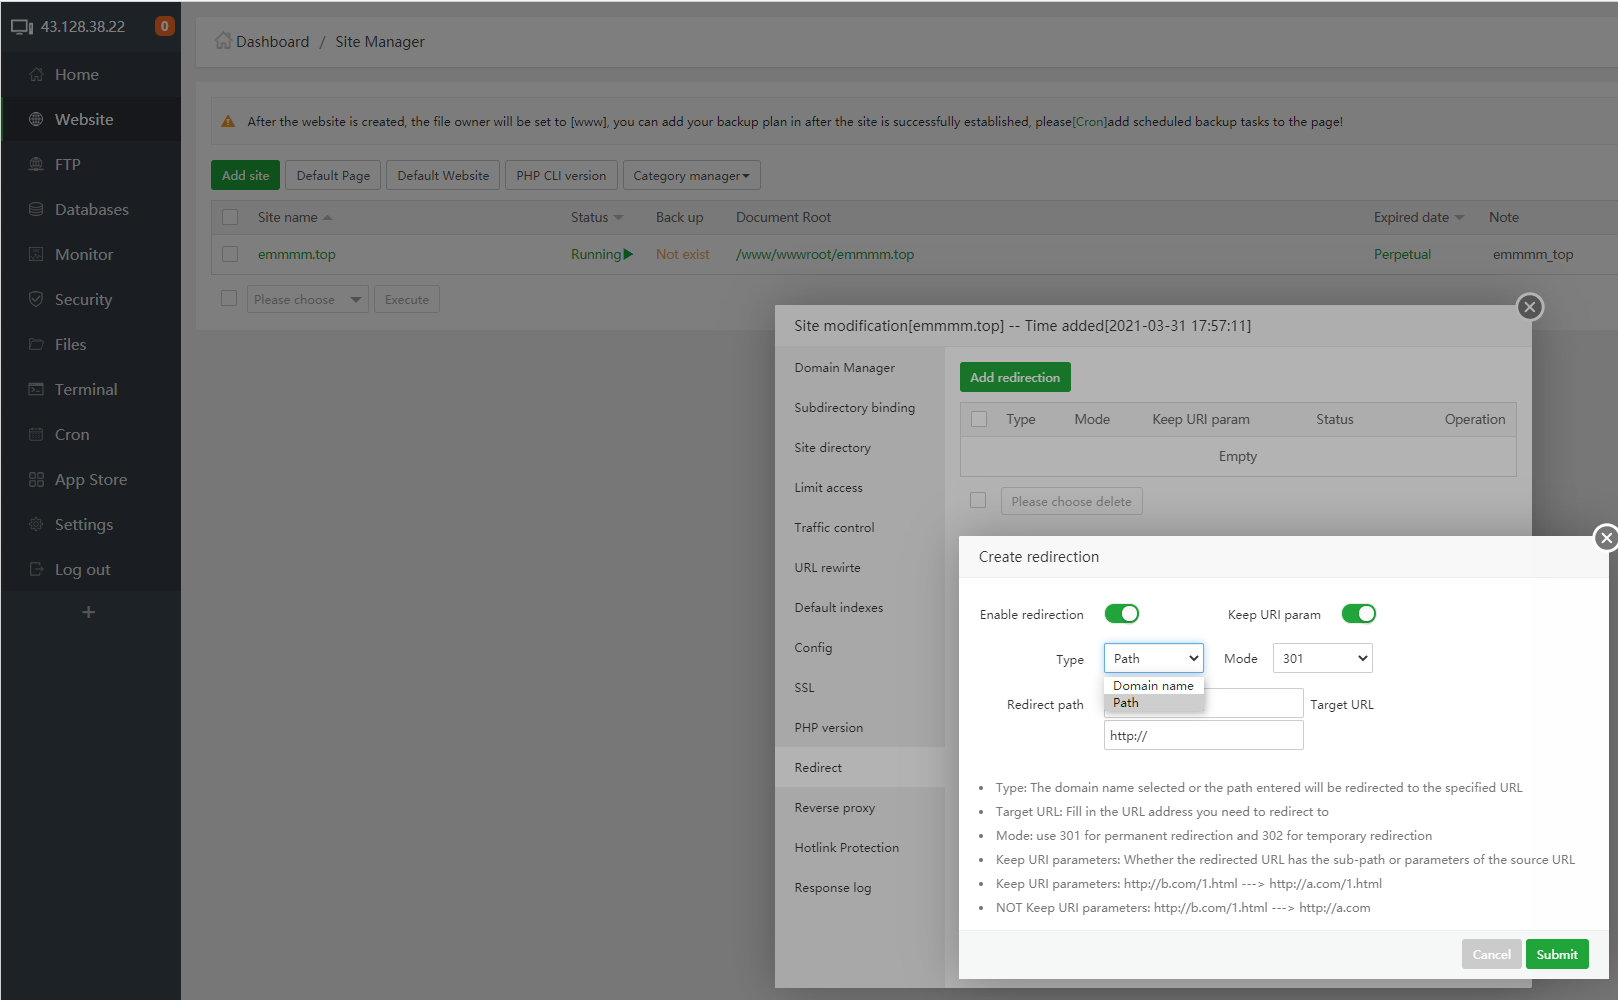Click the Cancel button

coord(1491,954)
